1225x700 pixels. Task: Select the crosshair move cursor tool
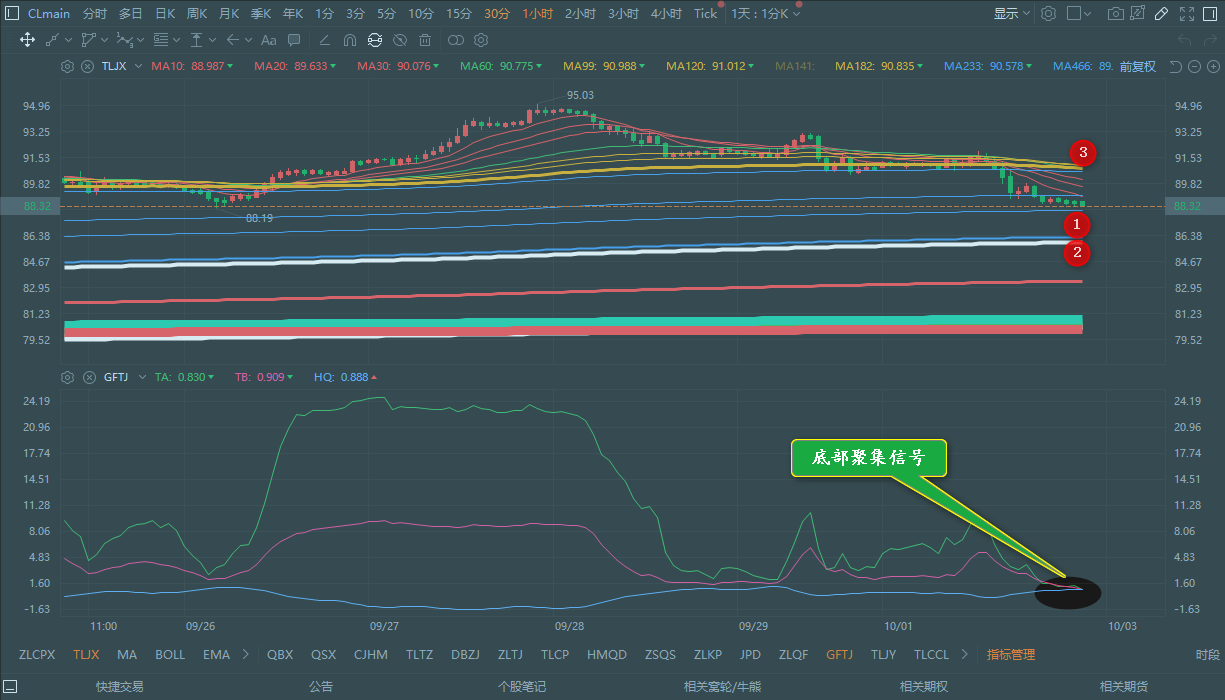point(27,40)
